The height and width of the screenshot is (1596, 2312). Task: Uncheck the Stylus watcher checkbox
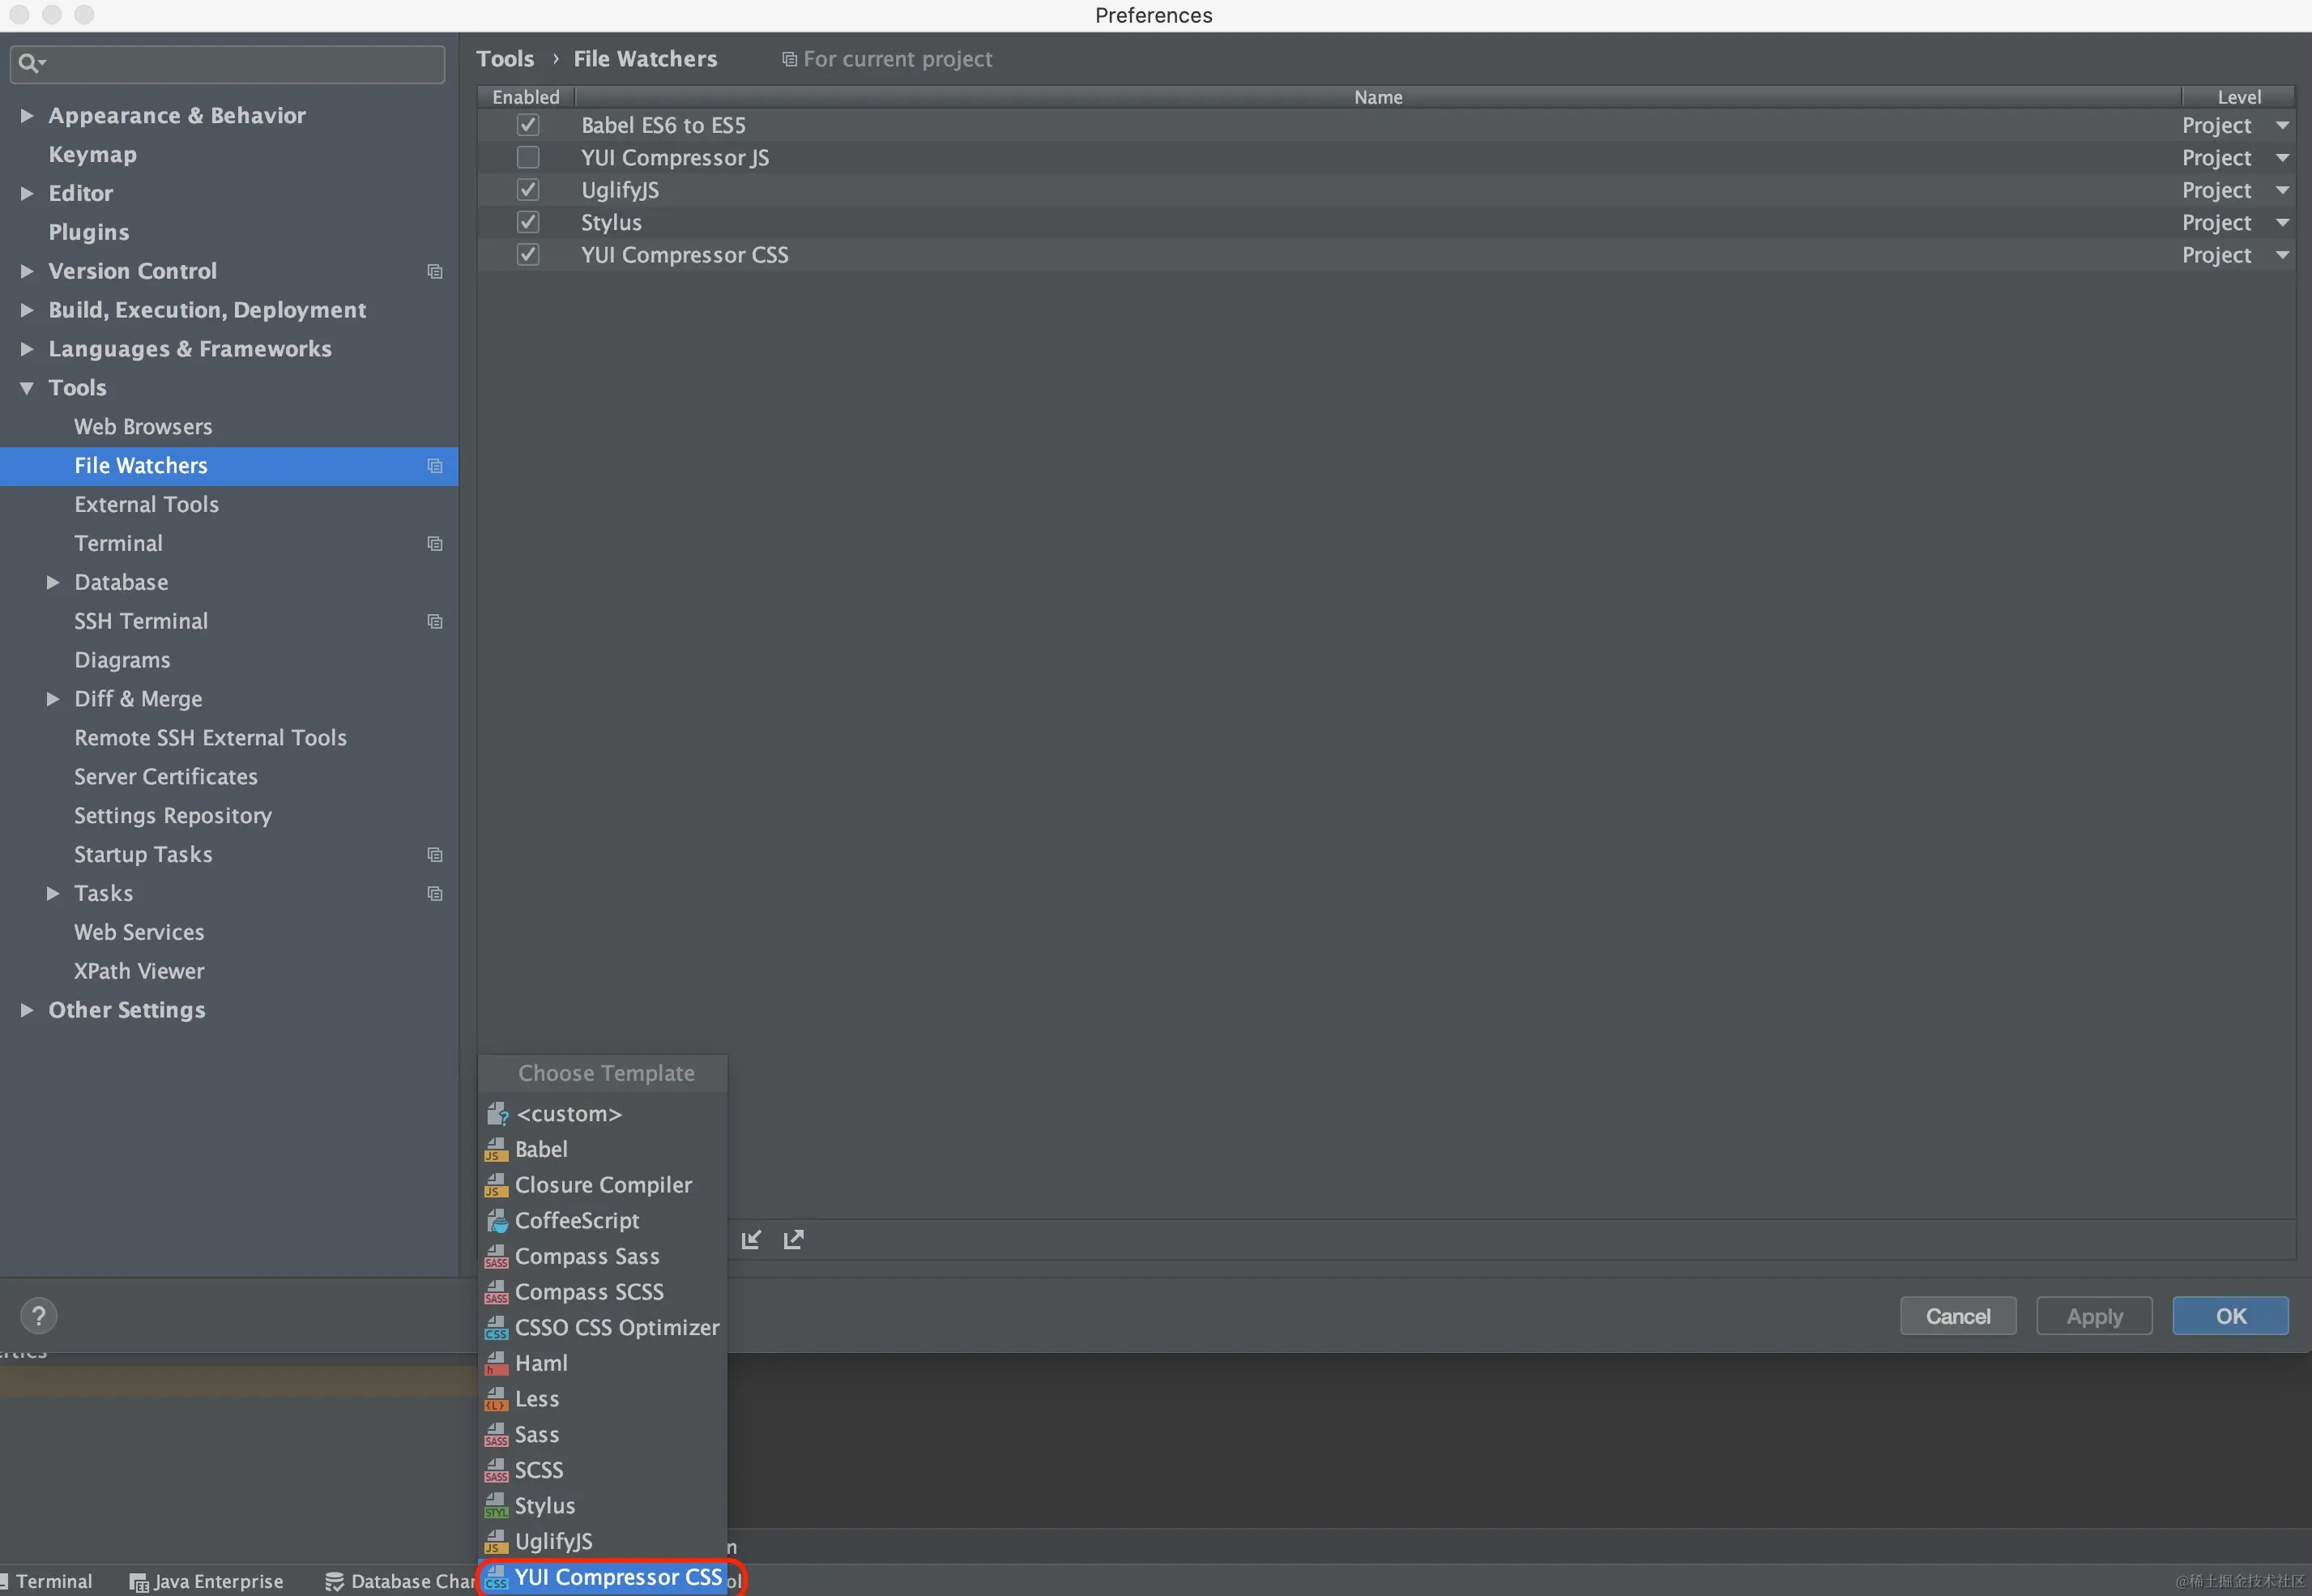[528, 222]
